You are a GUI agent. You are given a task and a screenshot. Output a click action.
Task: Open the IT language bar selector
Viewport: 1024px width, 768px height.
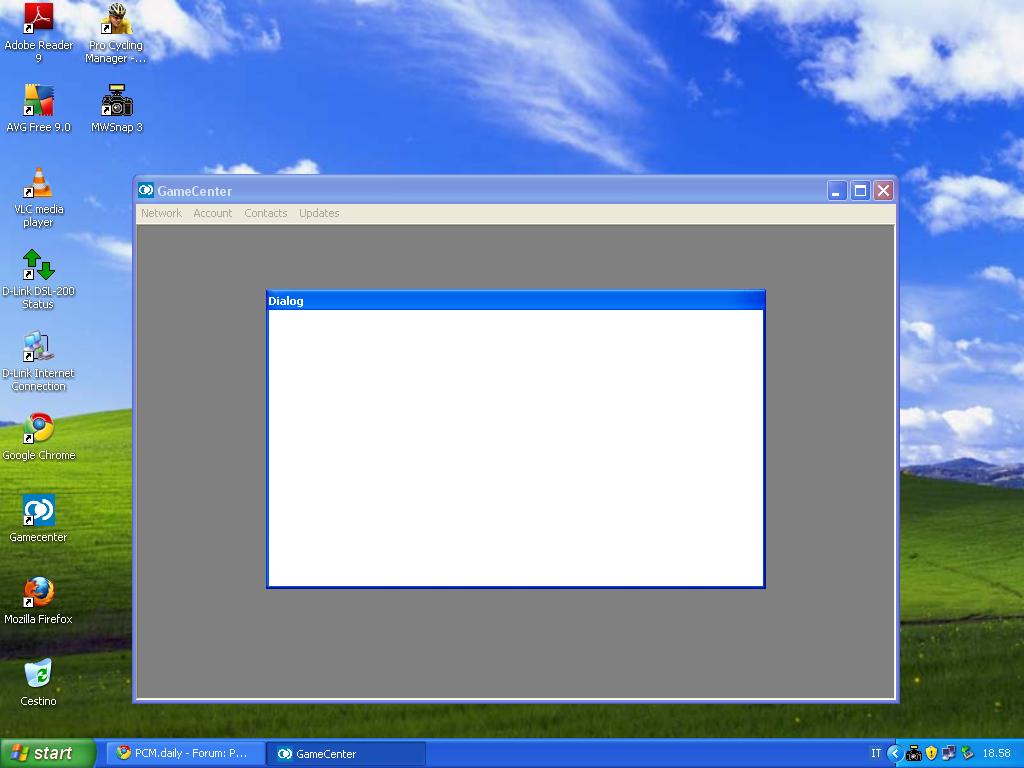[876, 754]
